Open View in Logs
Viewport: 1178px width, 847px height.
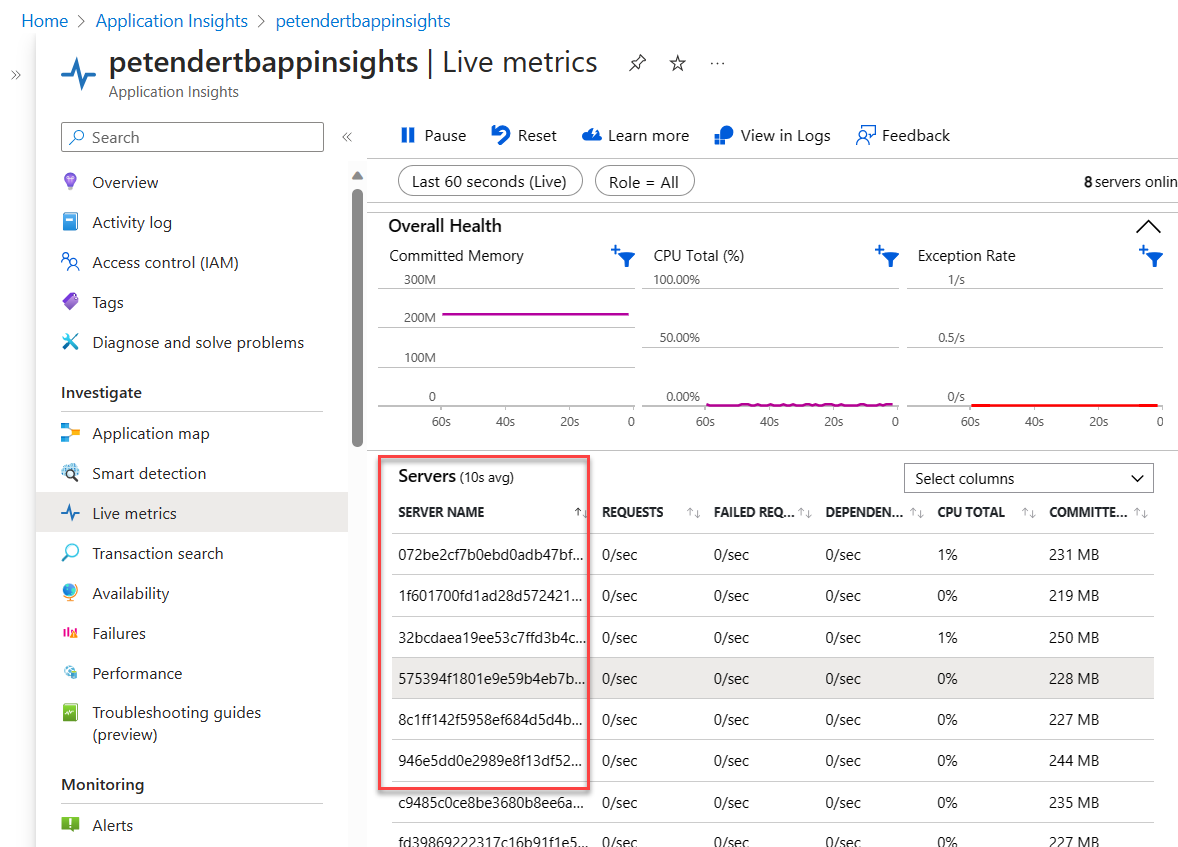pos(772,135)
